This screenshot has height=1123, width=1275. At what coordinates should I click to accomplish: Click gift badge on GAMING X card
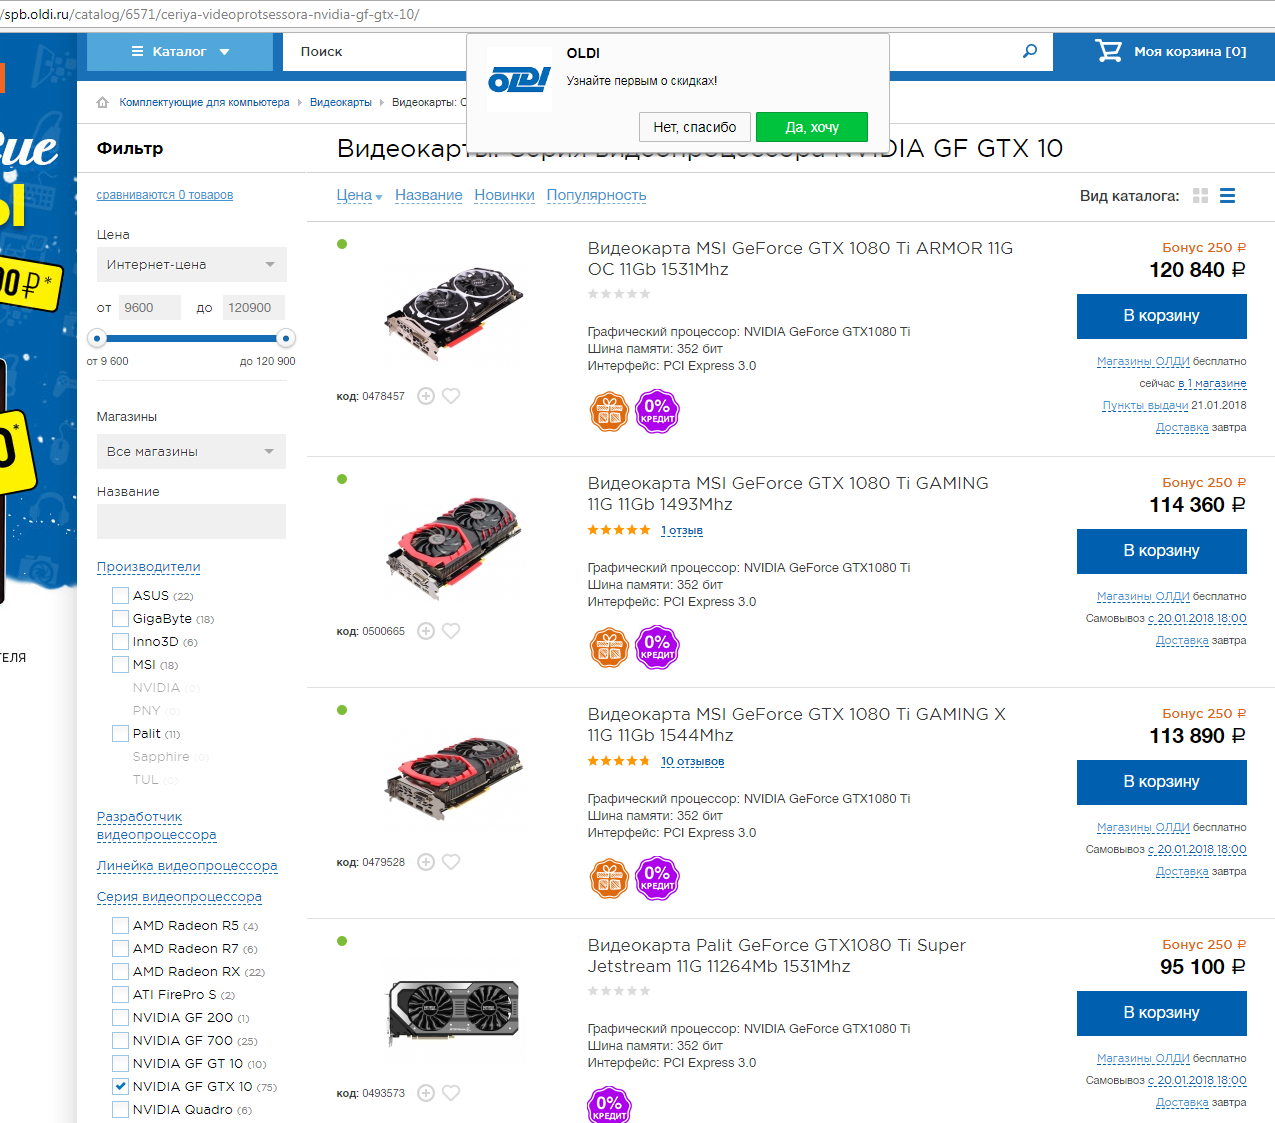click(x=609, y=878)
